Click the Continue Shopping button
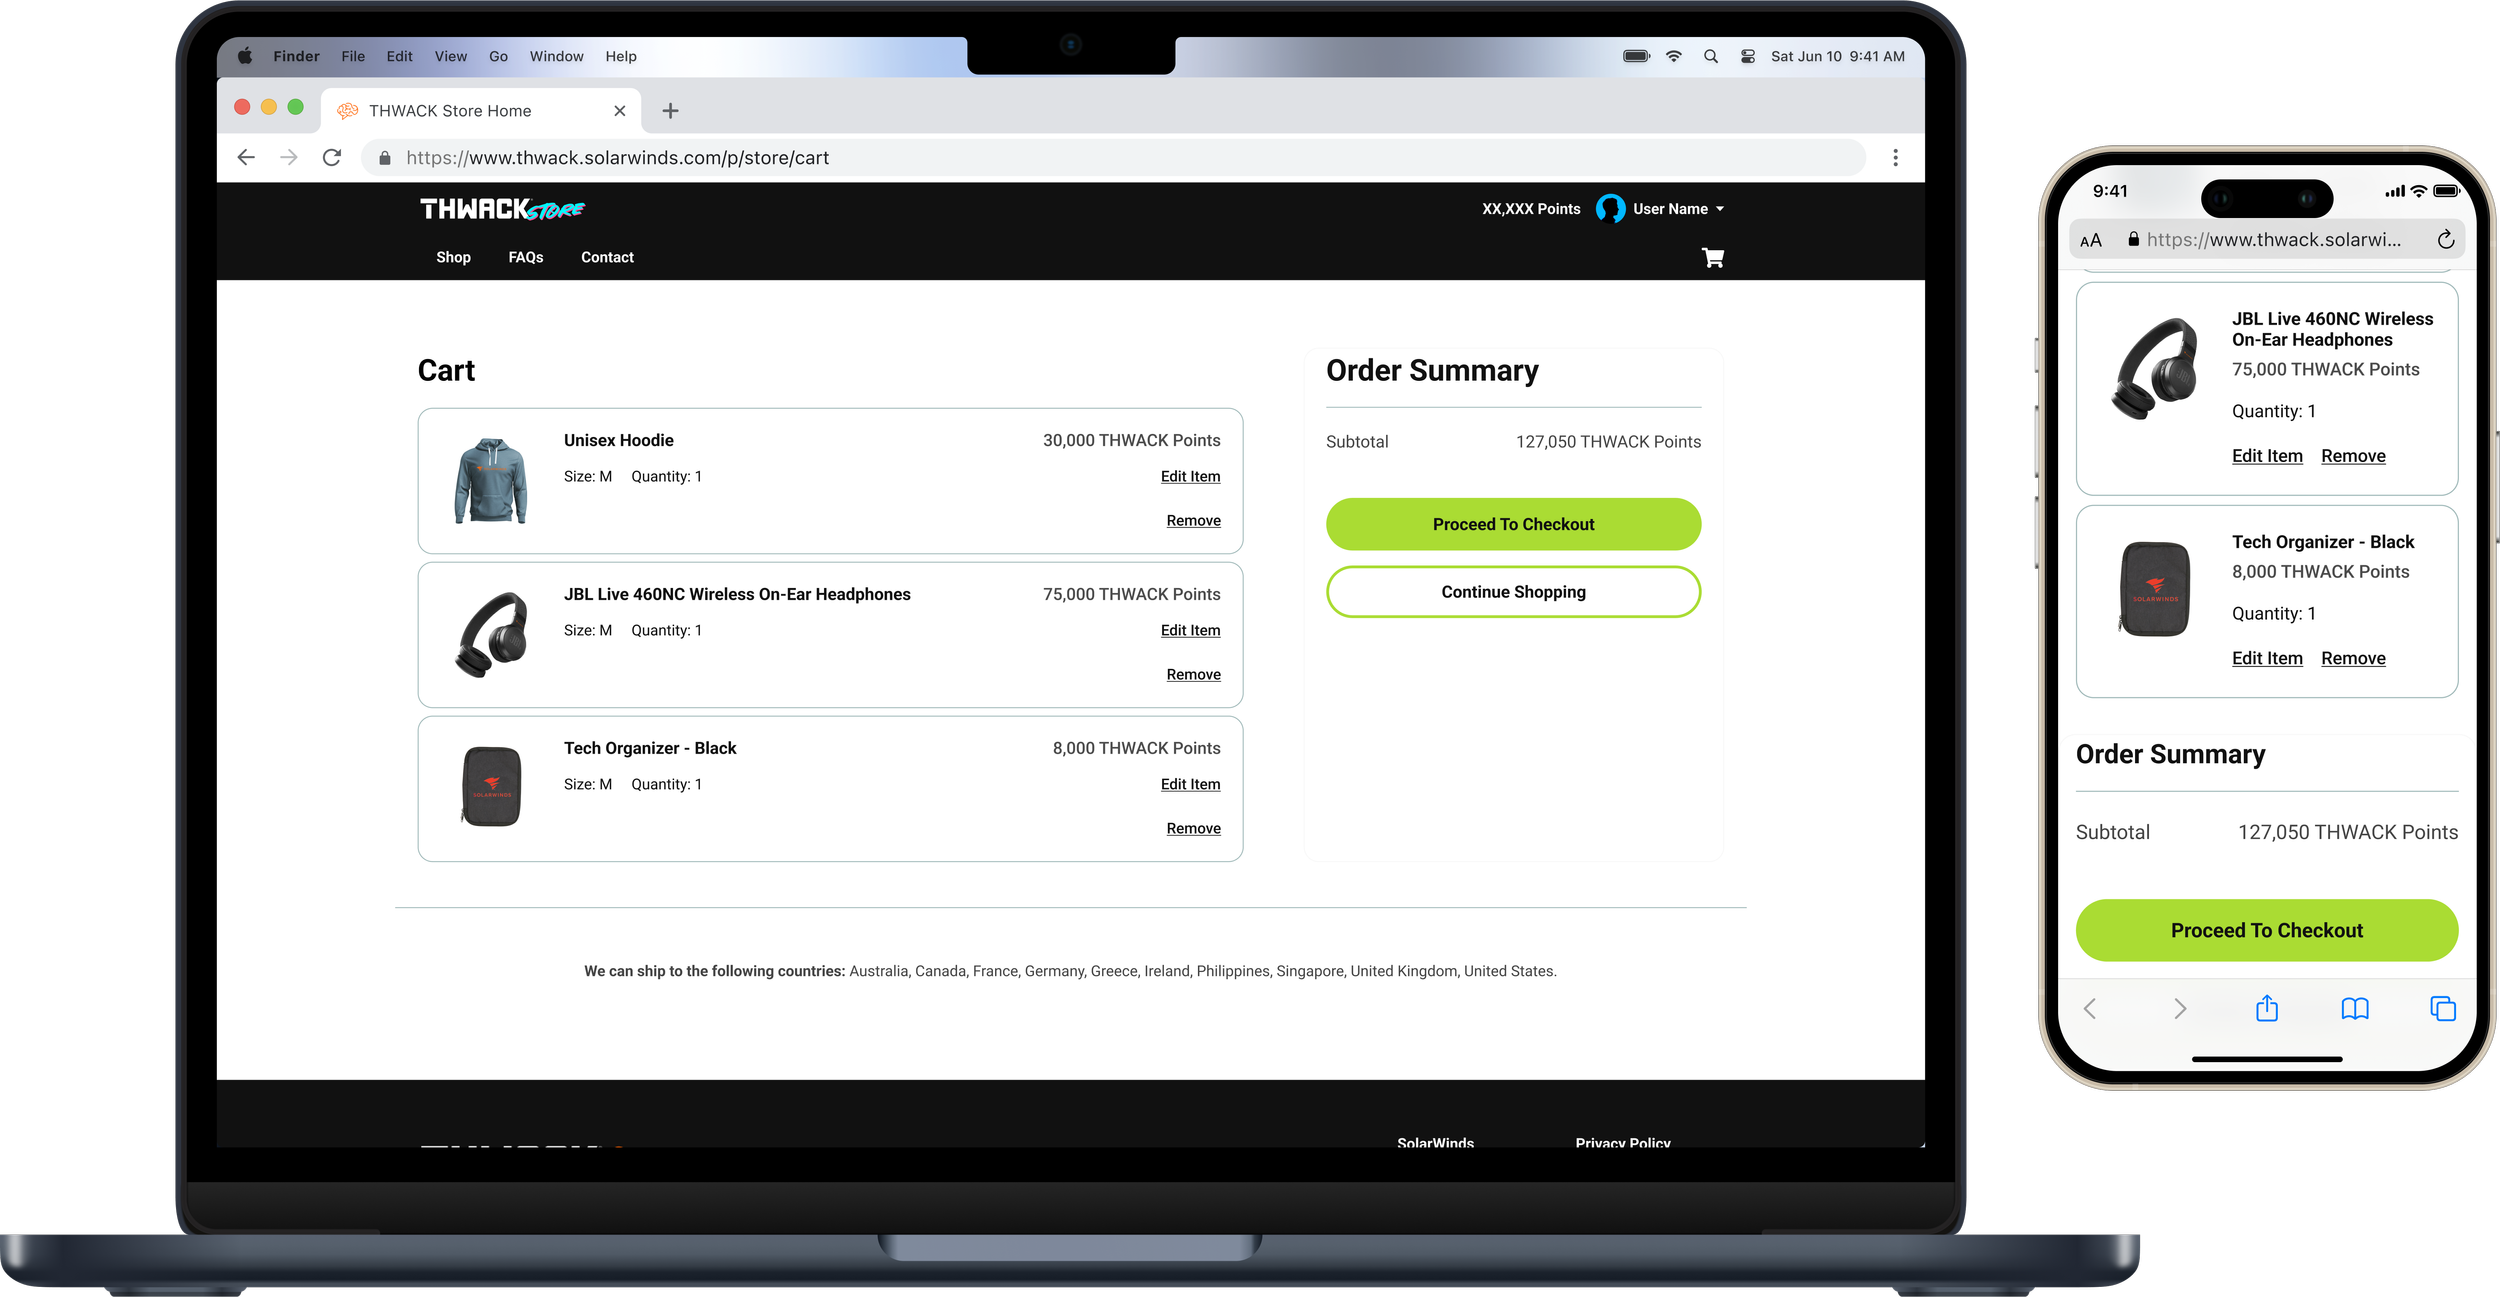The height and width of the screenshot is (1297, 2500). pos(1513,592)
